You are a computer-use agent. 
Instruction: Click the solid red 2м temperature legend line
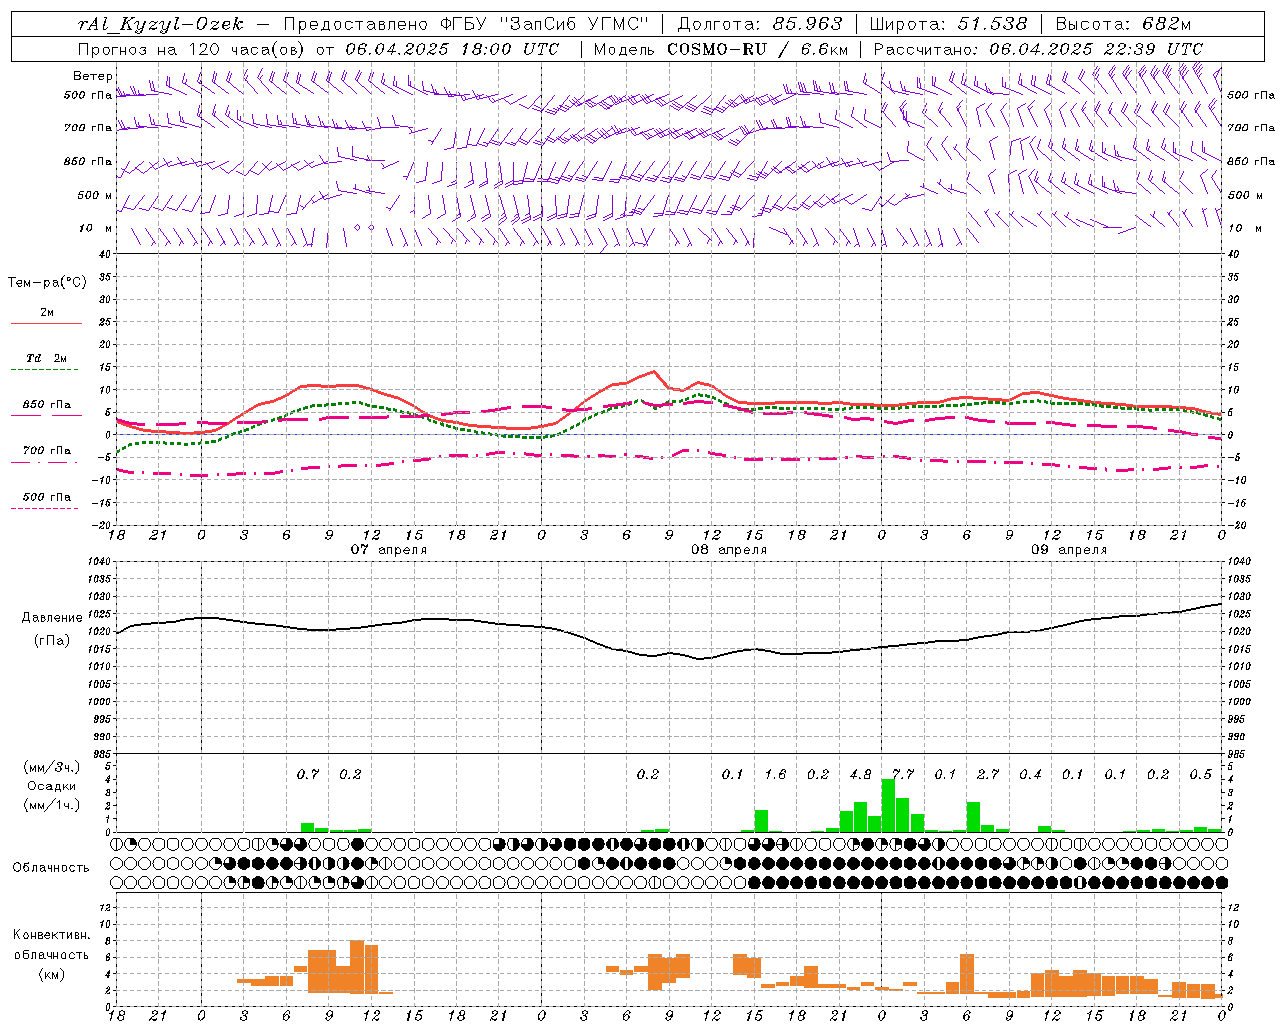pos(47,324)
